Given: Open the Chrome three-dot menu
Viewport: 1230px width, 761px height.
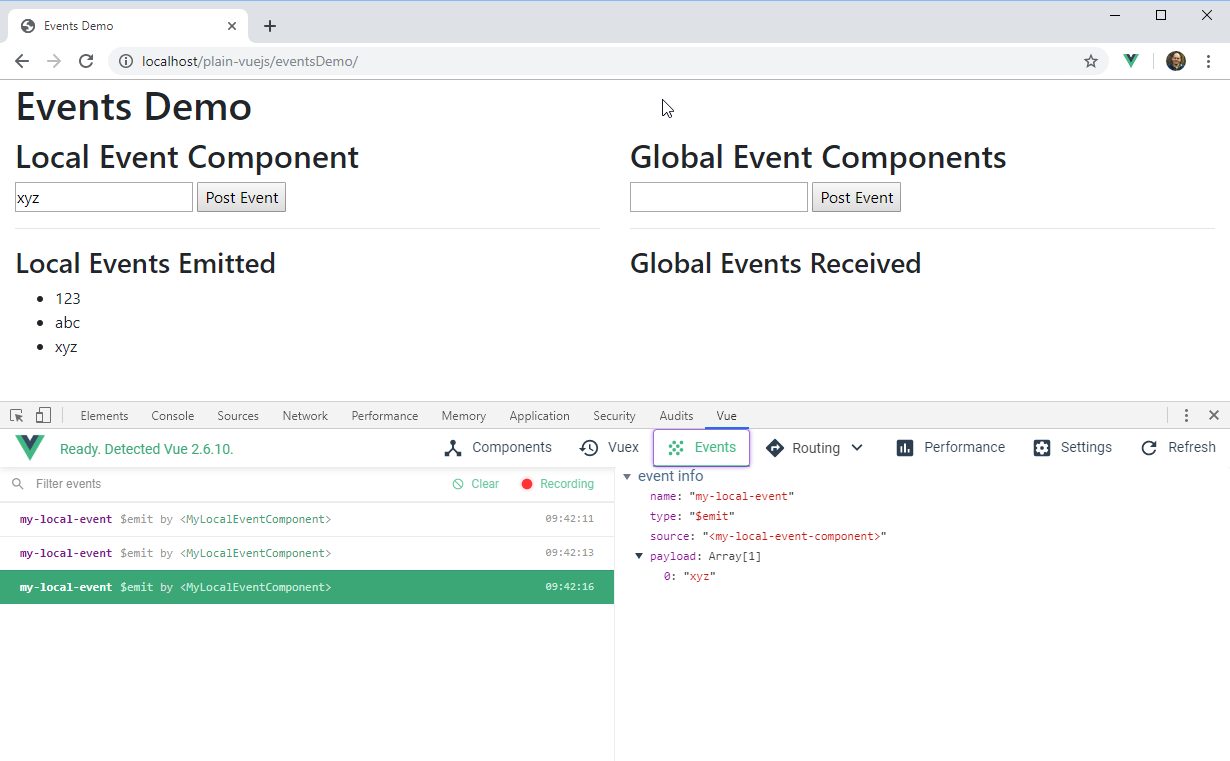Looking at the screenshot, I should pos(1209,61).
